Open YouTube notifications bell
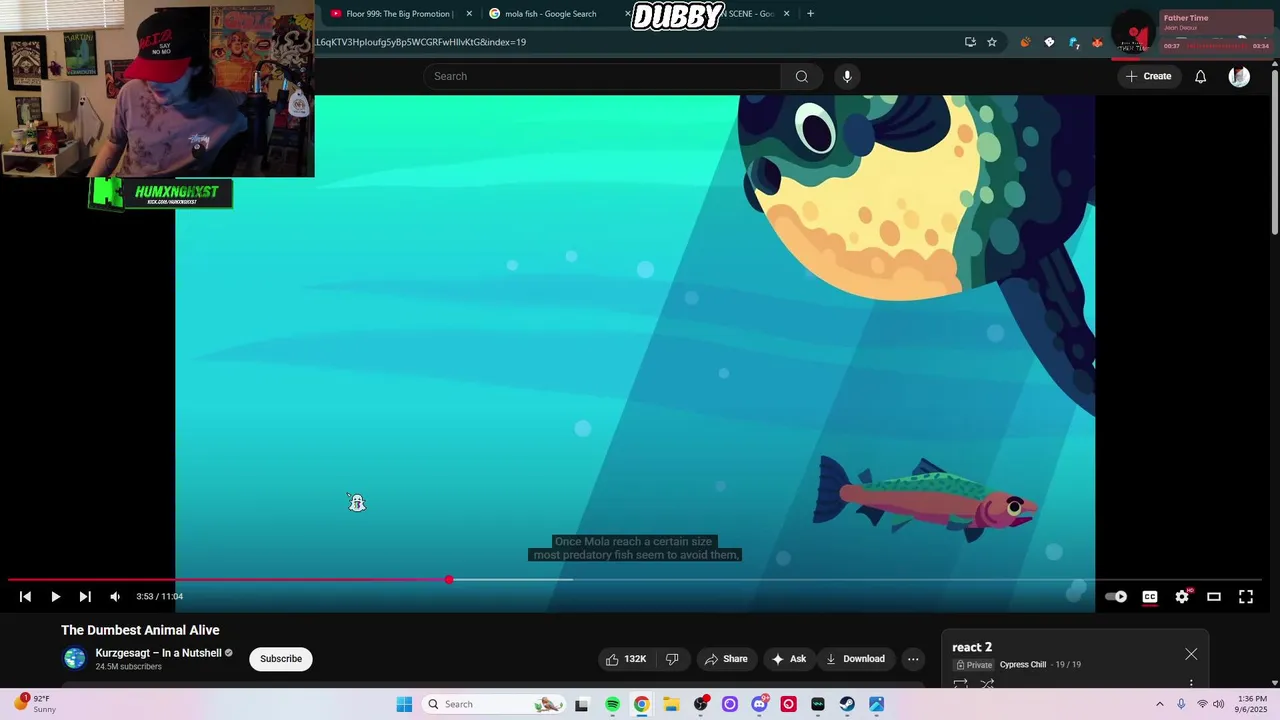The height and width of the screenshot is (720, 1280). tap(1201, 76)
